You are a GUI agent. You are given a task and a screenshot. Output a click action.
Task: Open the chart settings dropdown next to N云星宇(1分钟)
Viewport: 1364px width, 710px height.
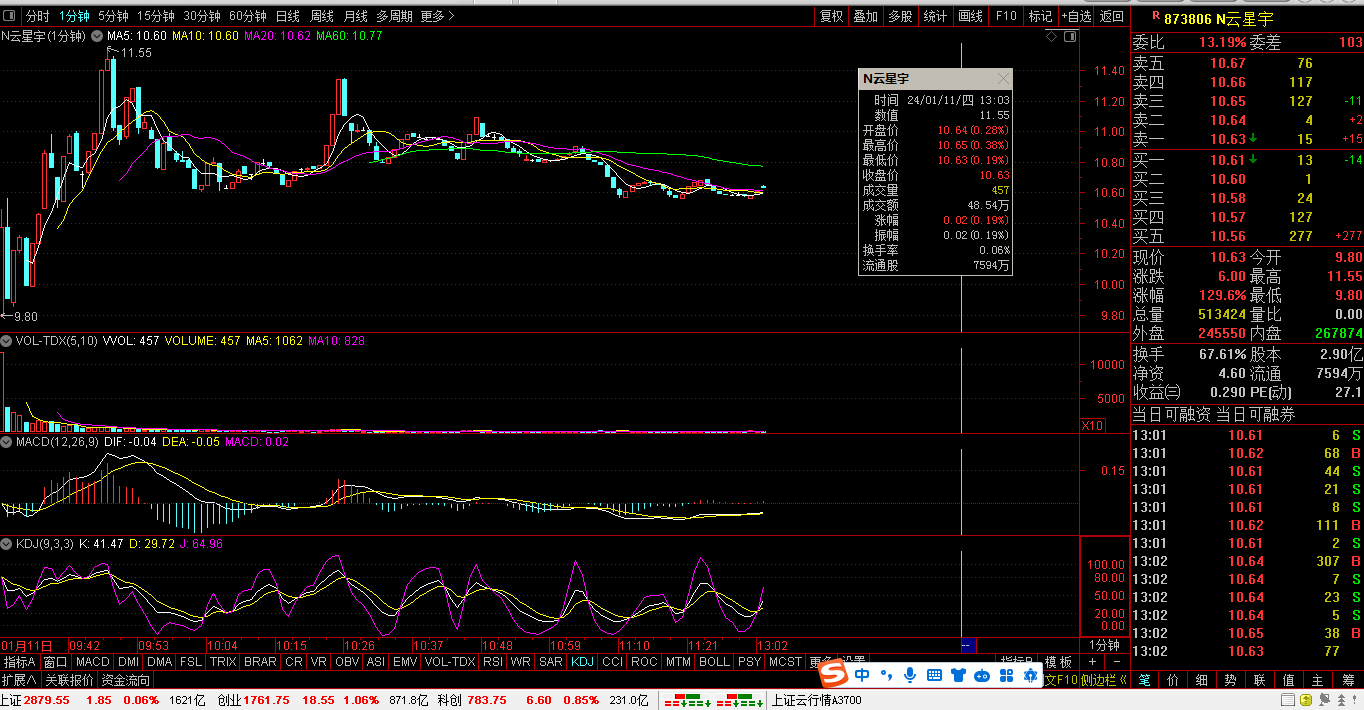point(97,36)
